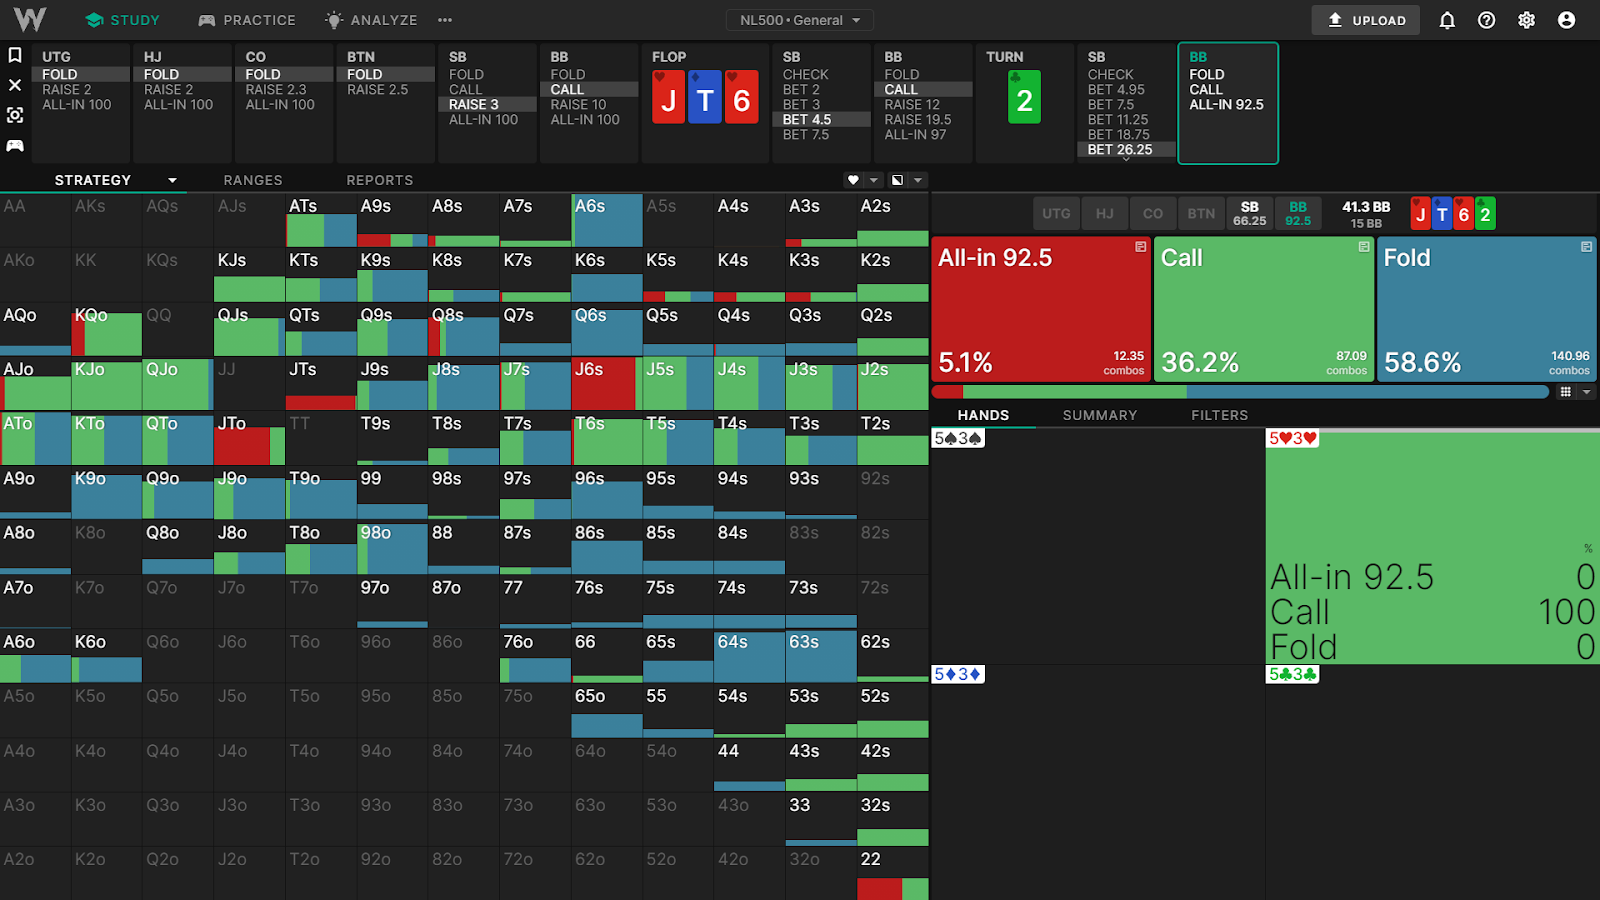This screenshot has width=1600, height=900.
Task: Expand the Strategy dropdown arrow
Action: (x=172, y=180)
